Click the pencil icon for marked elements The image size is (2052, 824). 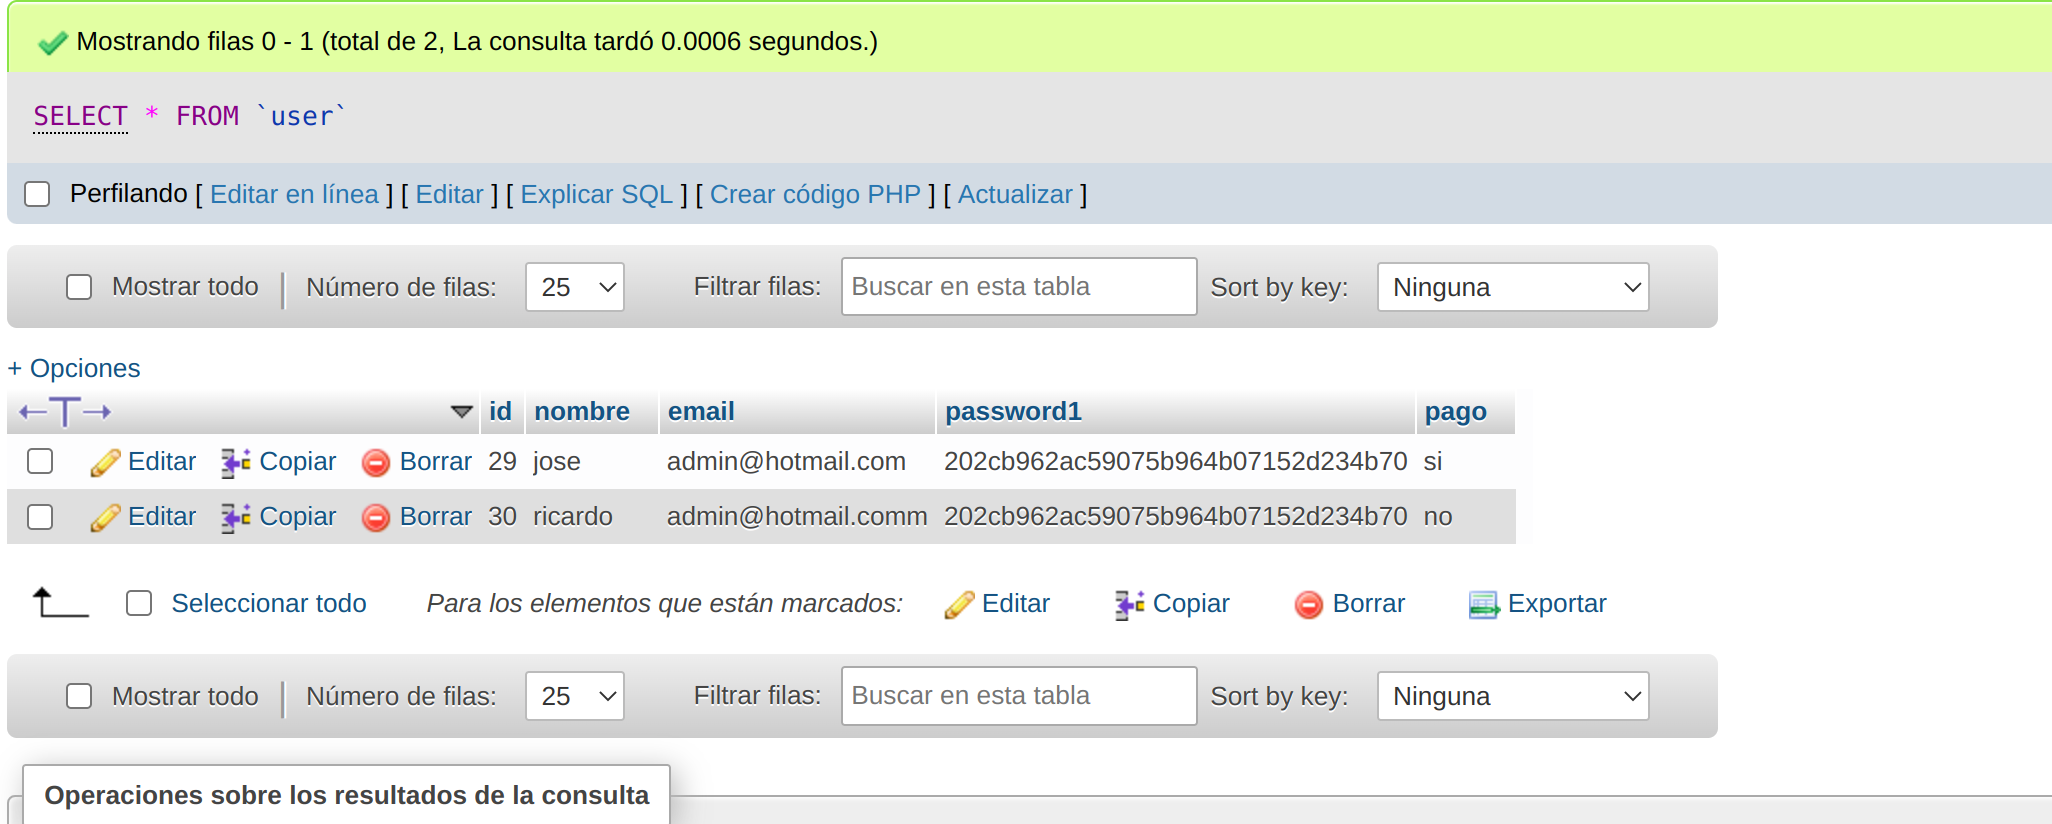pos(959,604)
